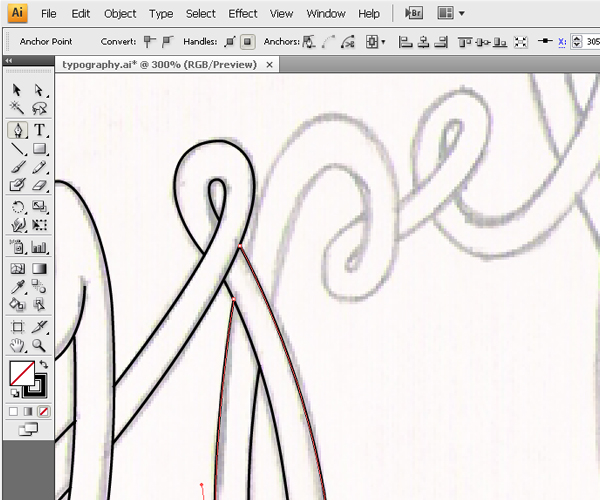Viewport: 600px width, 500px height.
Task: Connect selected end points
Action: (328, 41)
